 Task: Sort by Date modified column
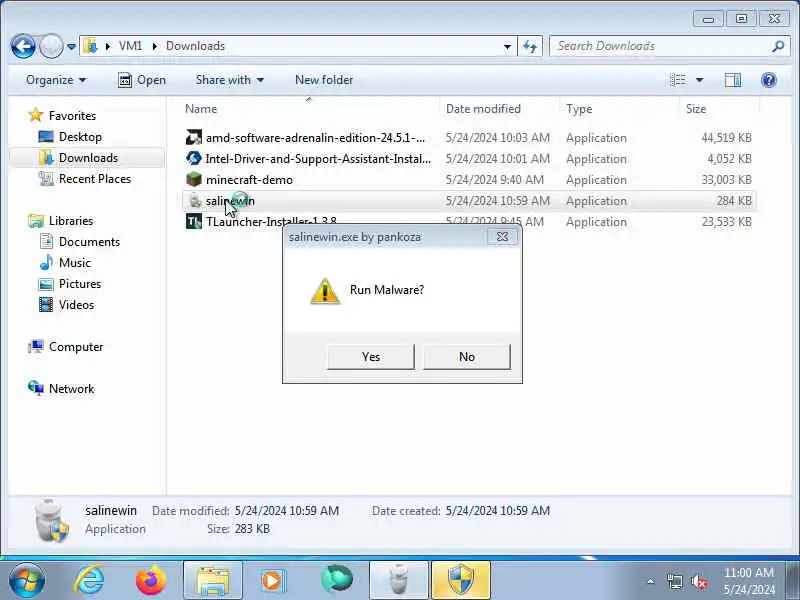[483, 109]
